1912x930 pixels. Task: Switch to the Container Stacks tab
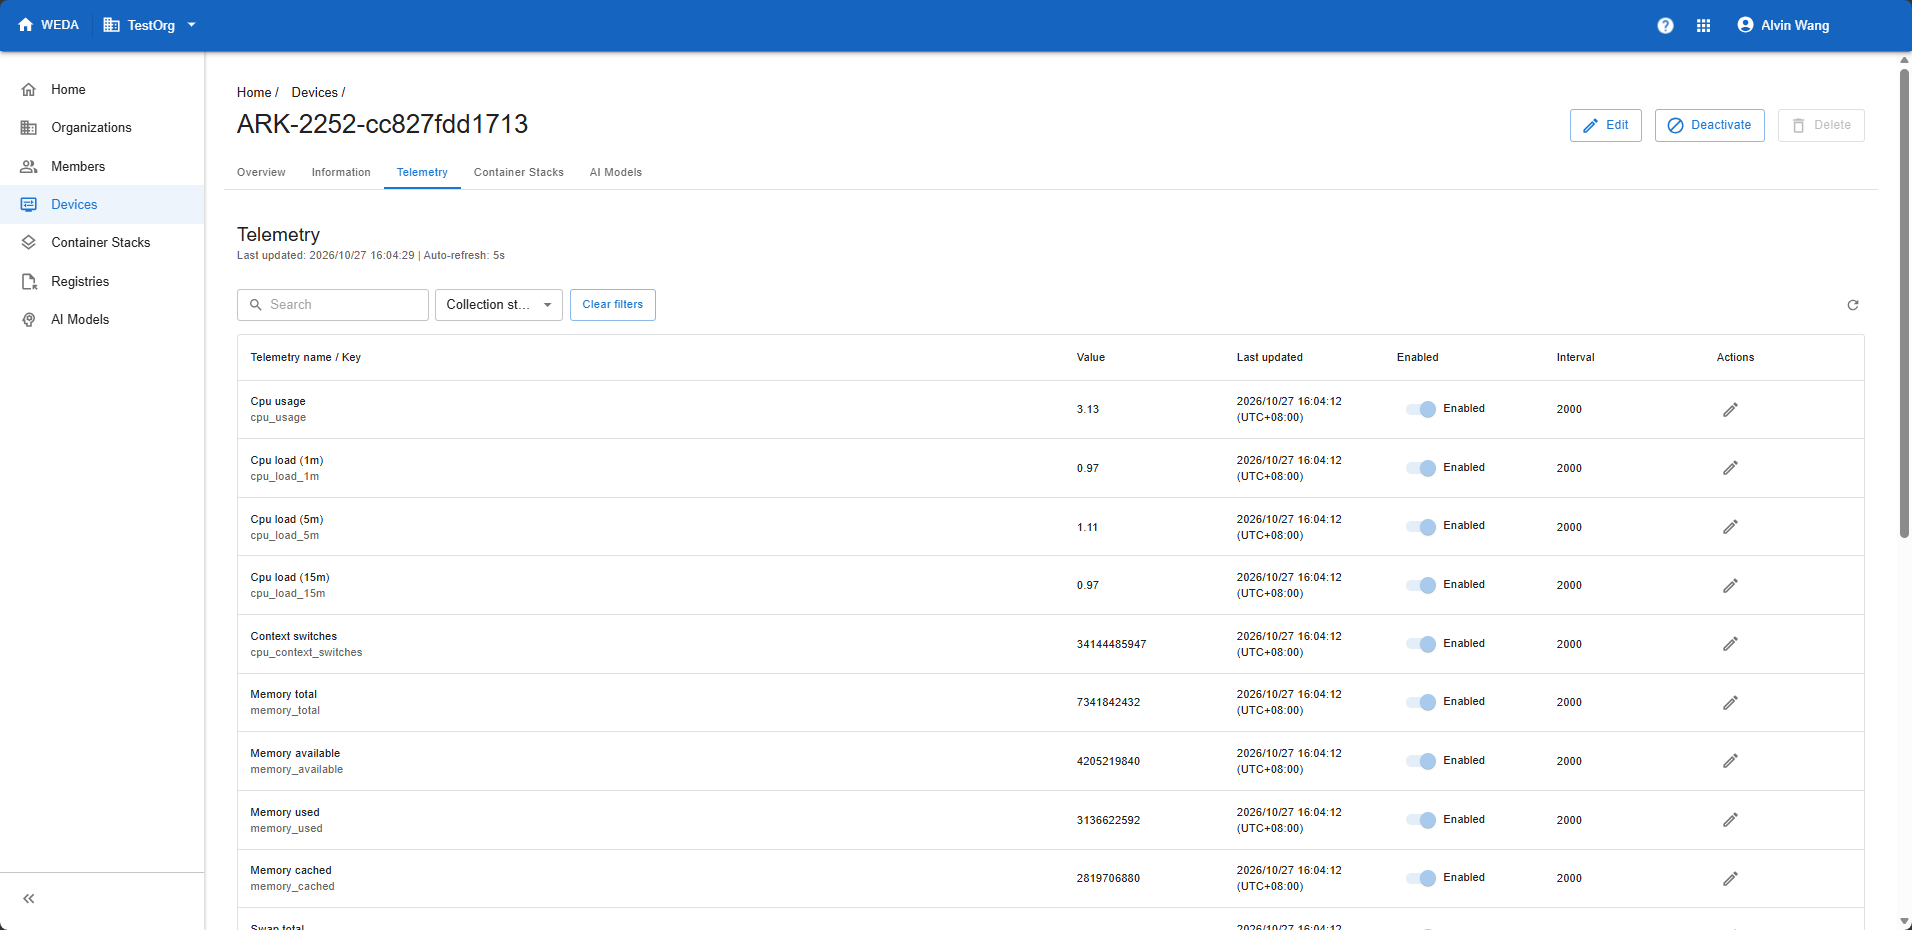pos(519,172)
